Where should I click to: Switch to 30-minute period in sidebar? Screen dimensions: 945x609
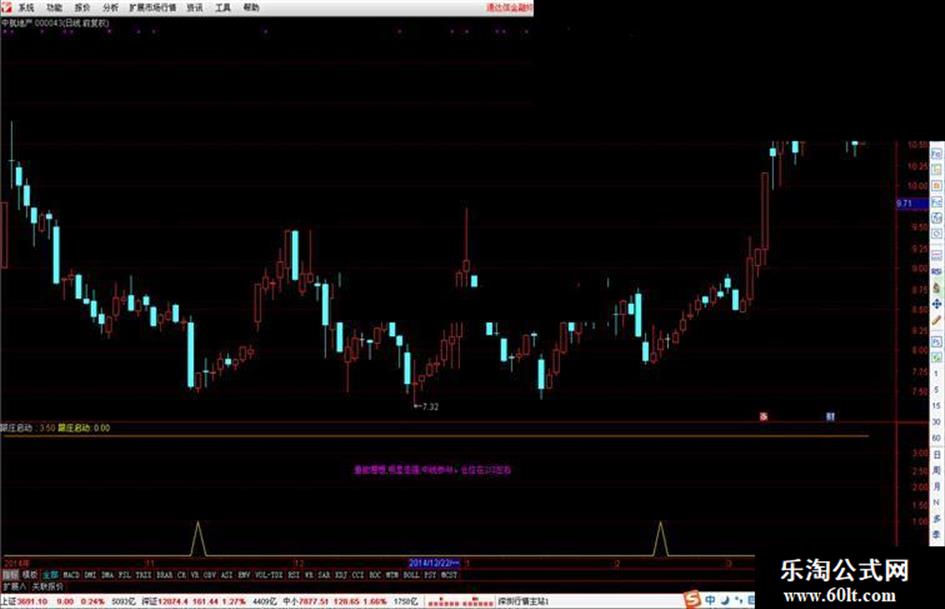coord(937,422)
